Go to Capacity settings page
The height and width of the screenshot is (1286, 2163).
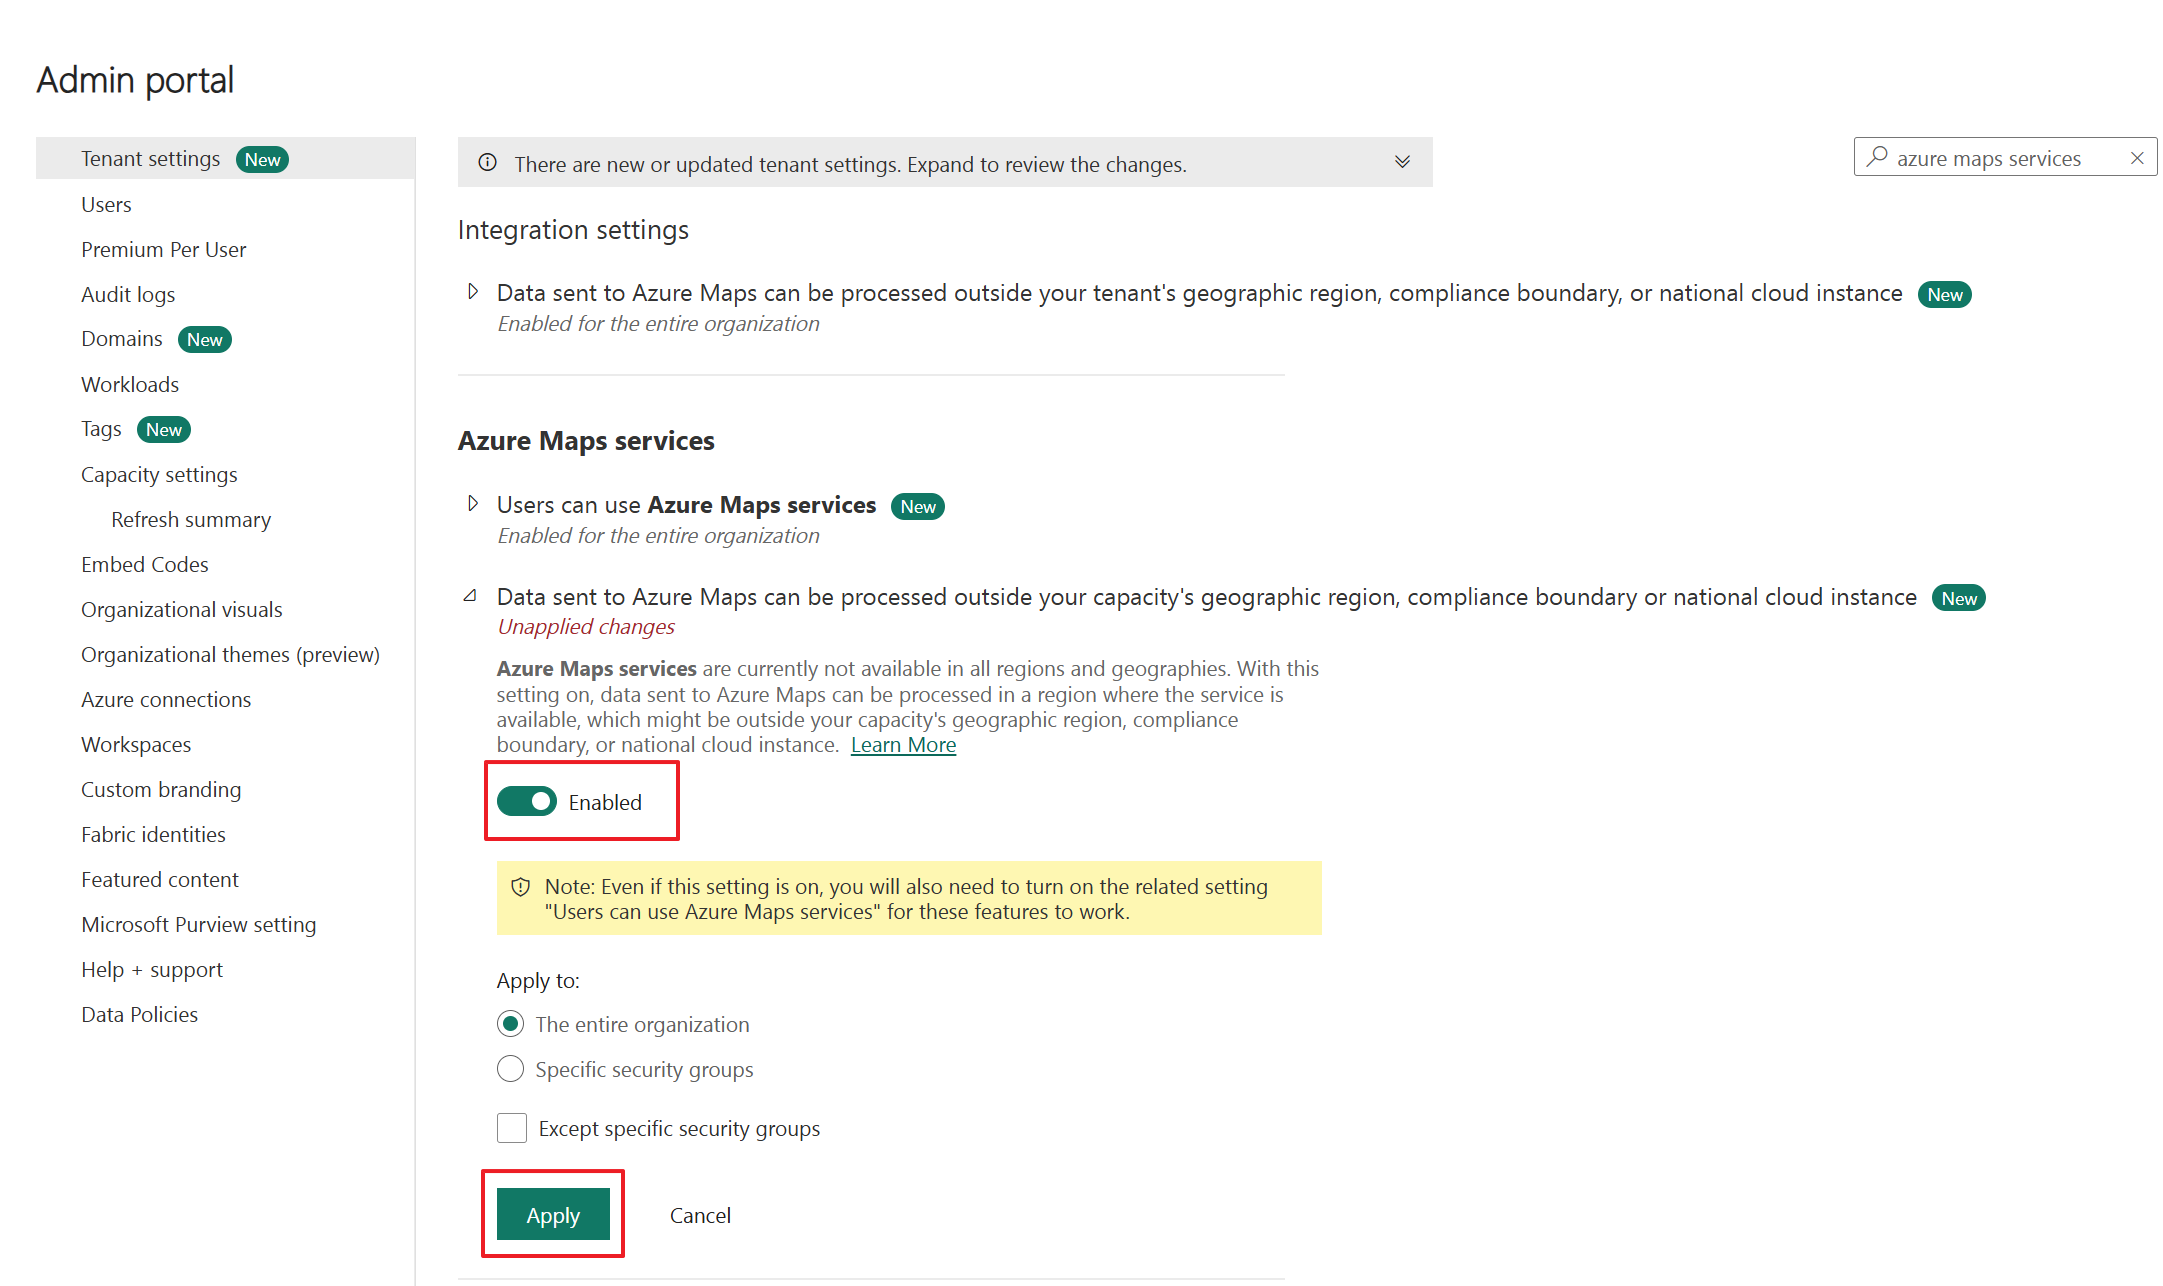[159, 475]
